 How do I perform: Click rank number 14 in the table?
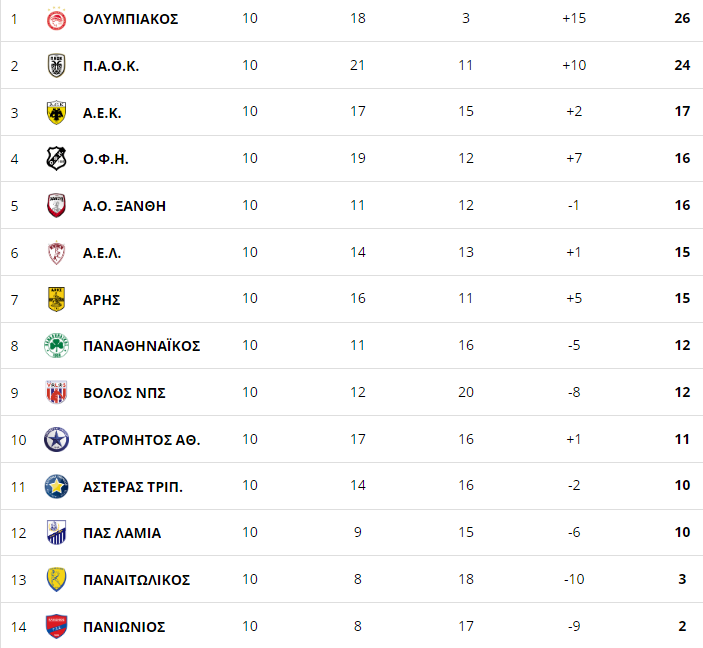pos(18,627)
